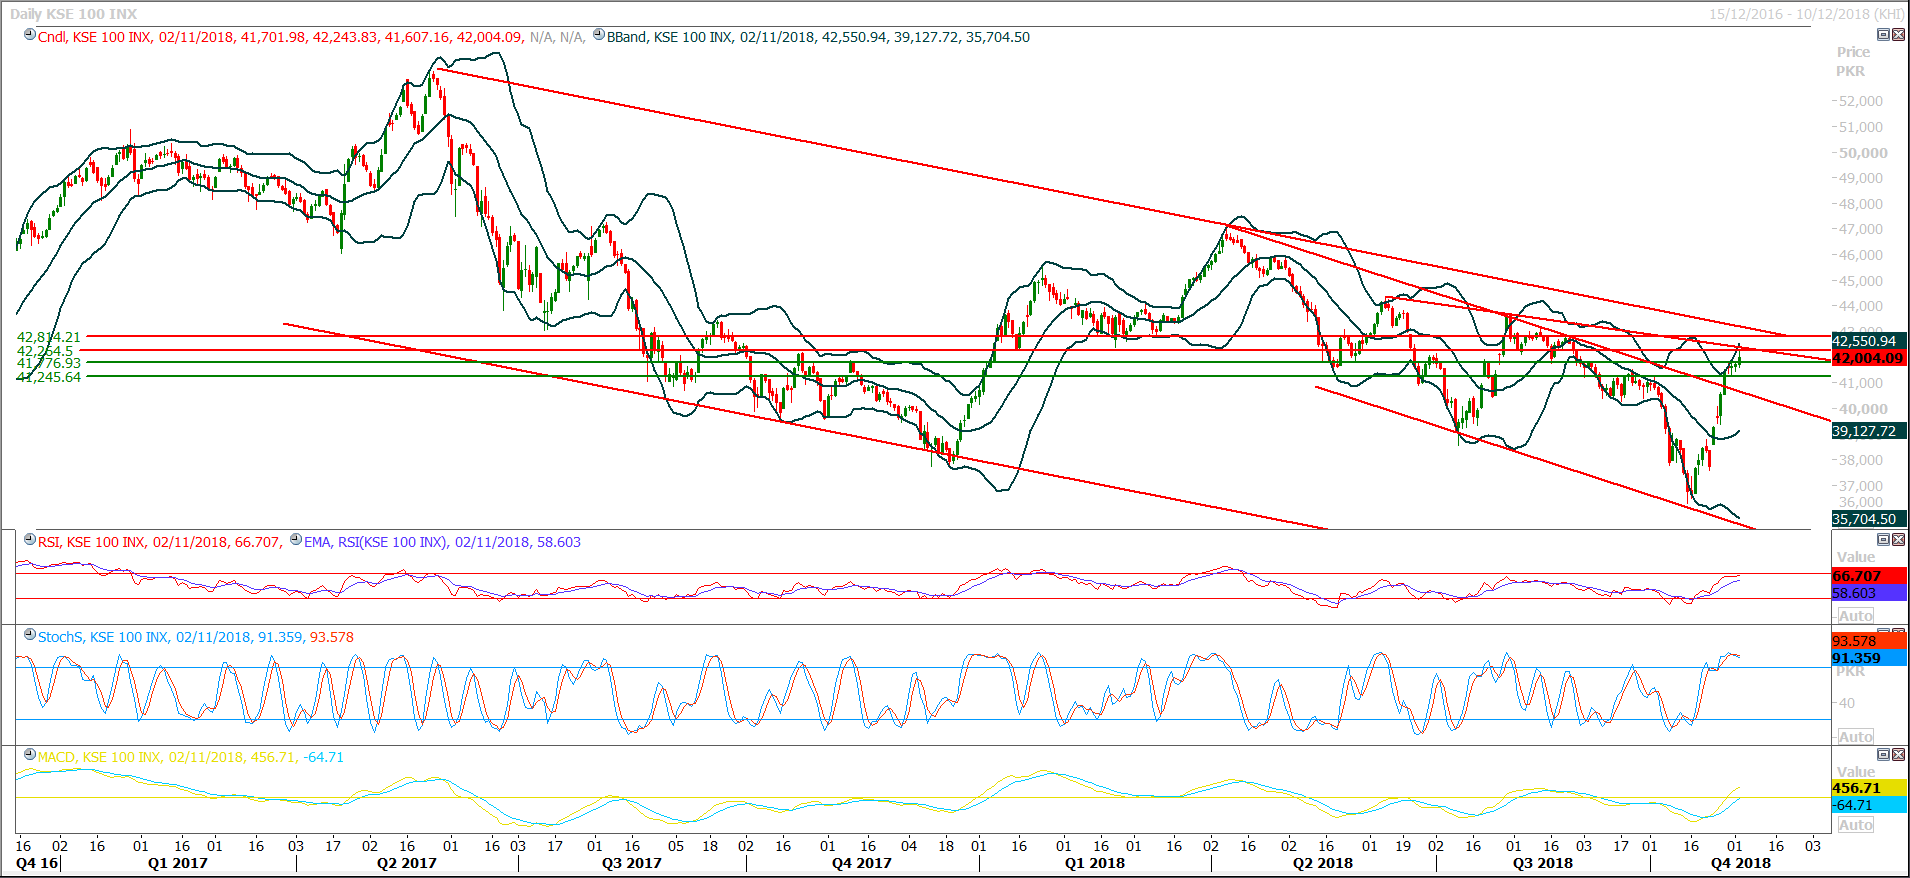Select the yellow 456.71 MACD value tag
Image resolution: width=1910 pixels, height=878 pixels.
[1868, 788]
